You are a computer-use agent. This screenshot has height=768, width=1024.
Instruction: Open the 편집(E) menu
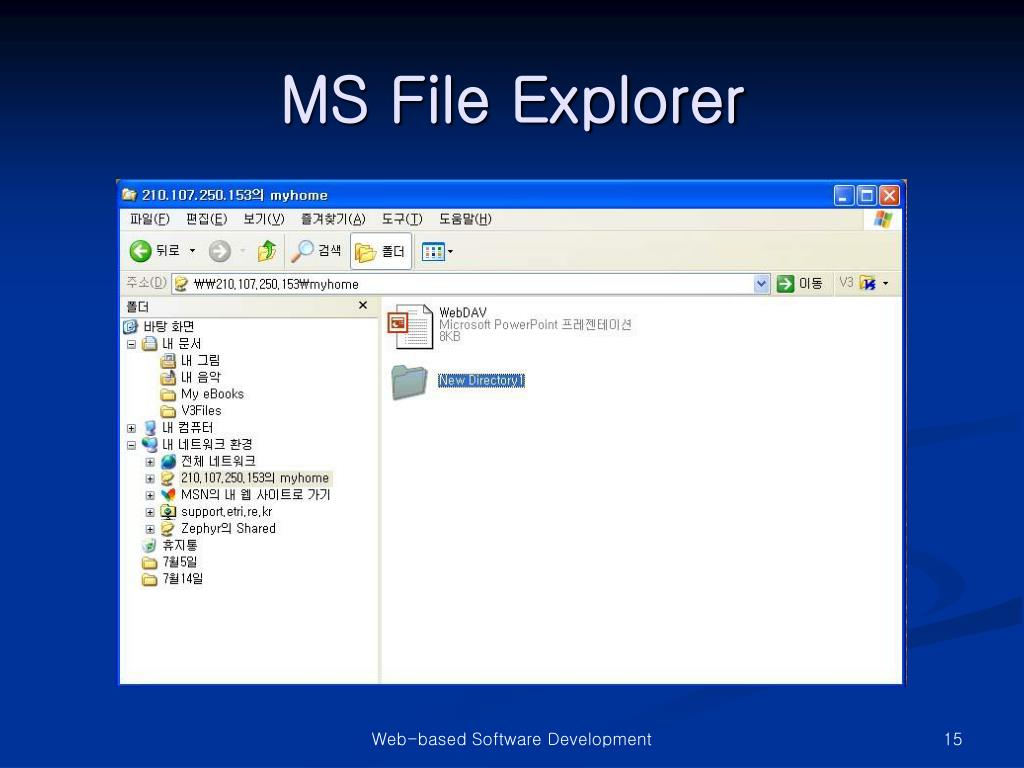tap(206, 219)
